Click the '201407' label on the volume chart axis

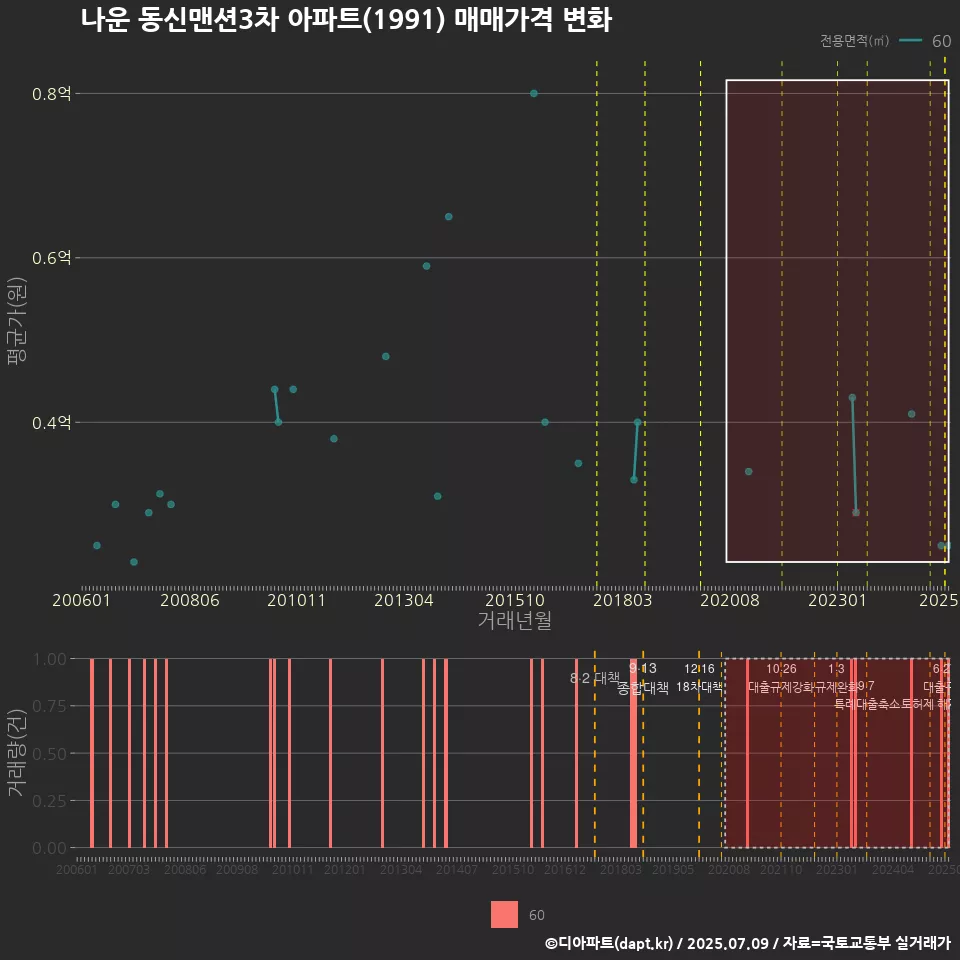pos(457,869)
